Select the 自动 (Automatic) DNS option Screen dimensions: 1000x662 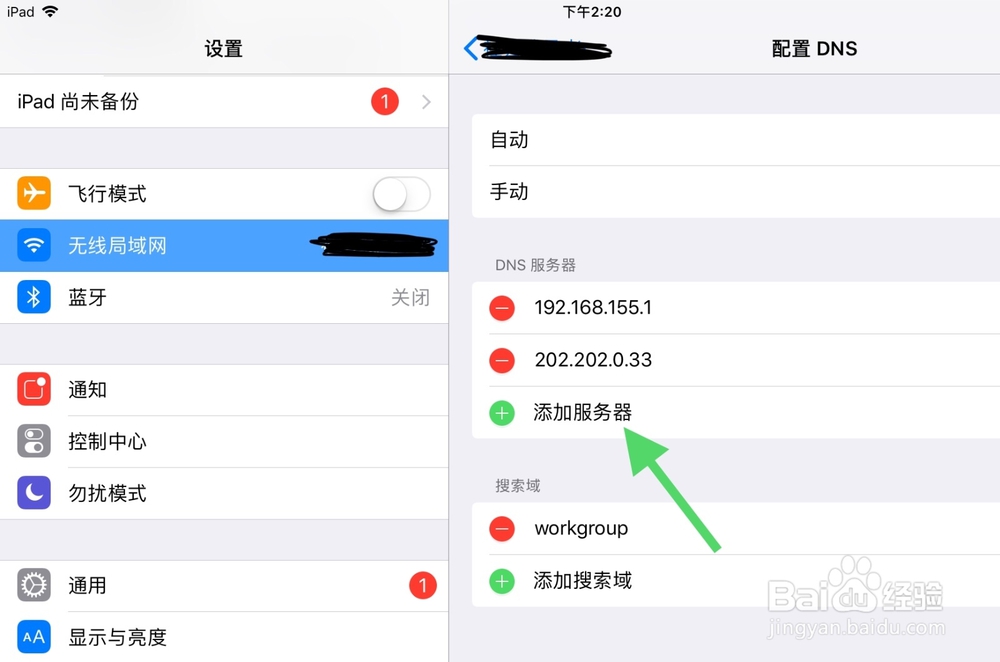pyautogui.click(x=736, y=140)
